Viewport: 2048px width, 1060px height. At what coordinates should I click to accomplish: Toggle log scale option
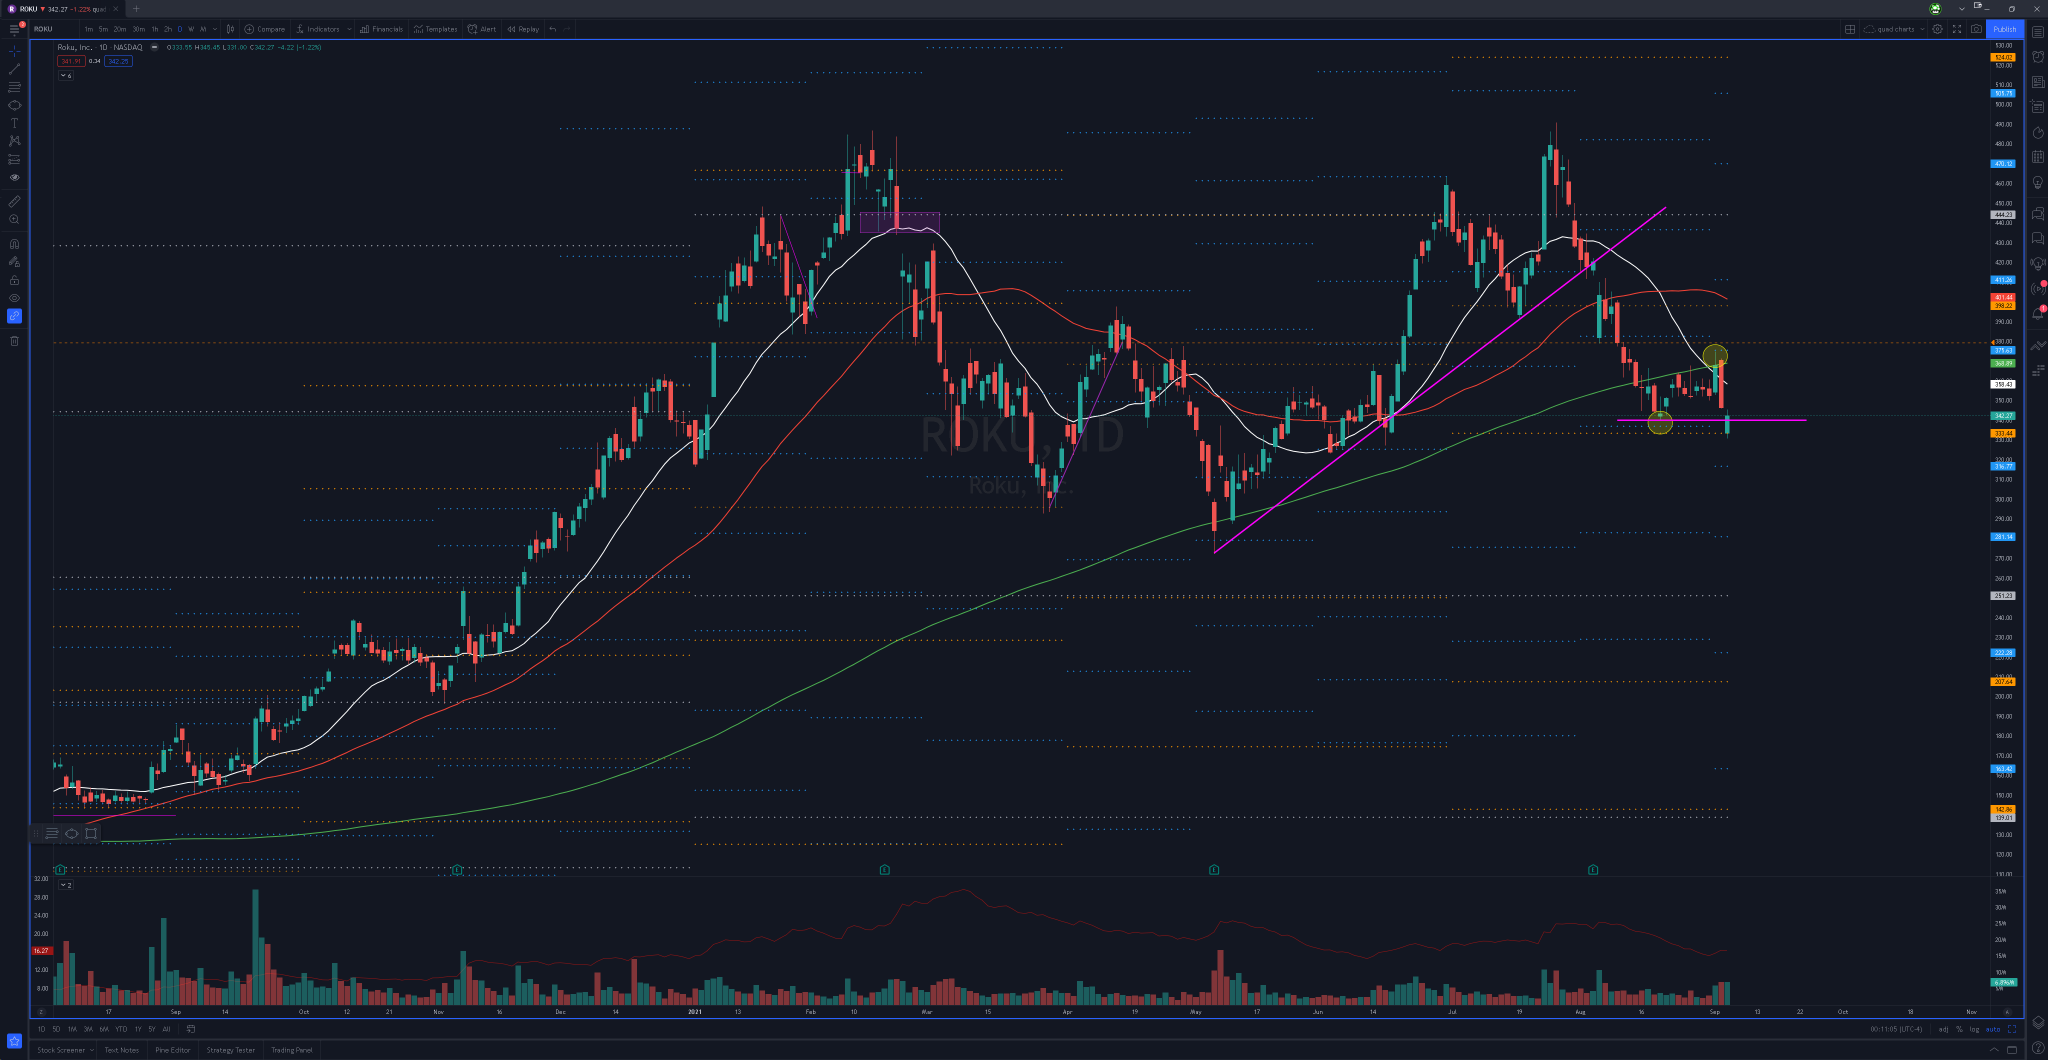(1974, 1029)
